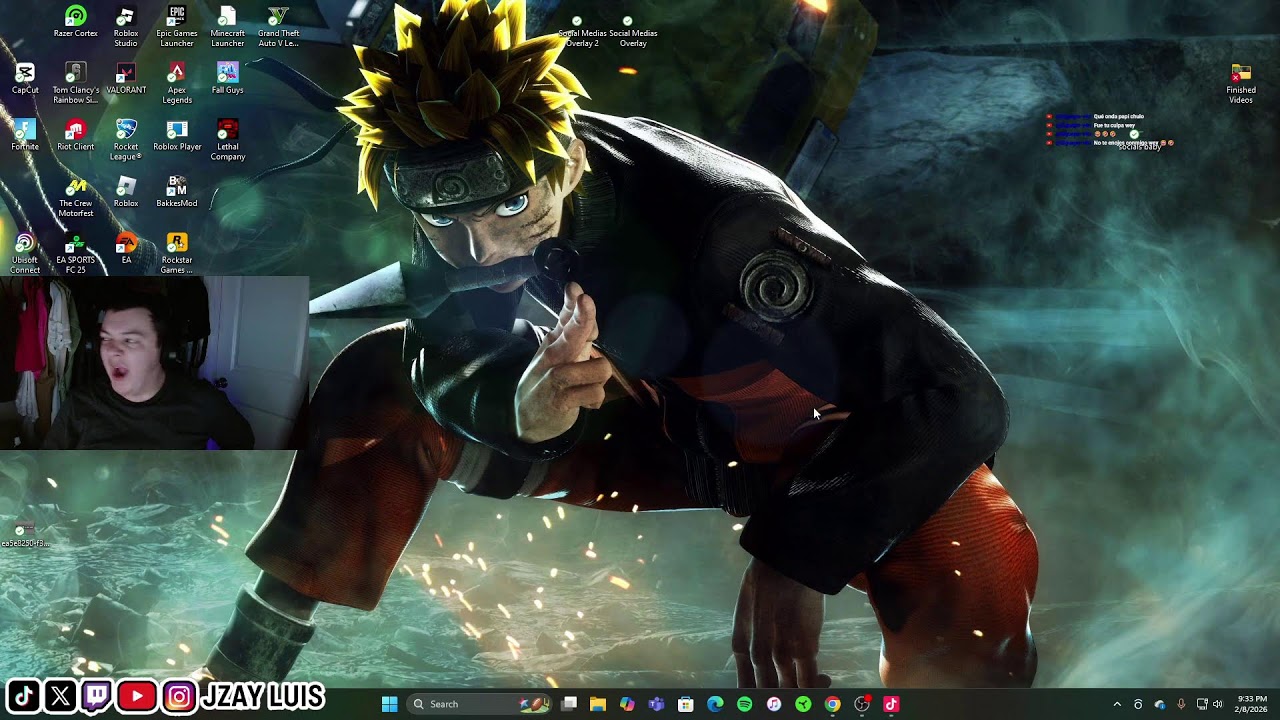Select the Fall Guys desktop icon
Viewport: 1280px width, 720px height.
227,79
